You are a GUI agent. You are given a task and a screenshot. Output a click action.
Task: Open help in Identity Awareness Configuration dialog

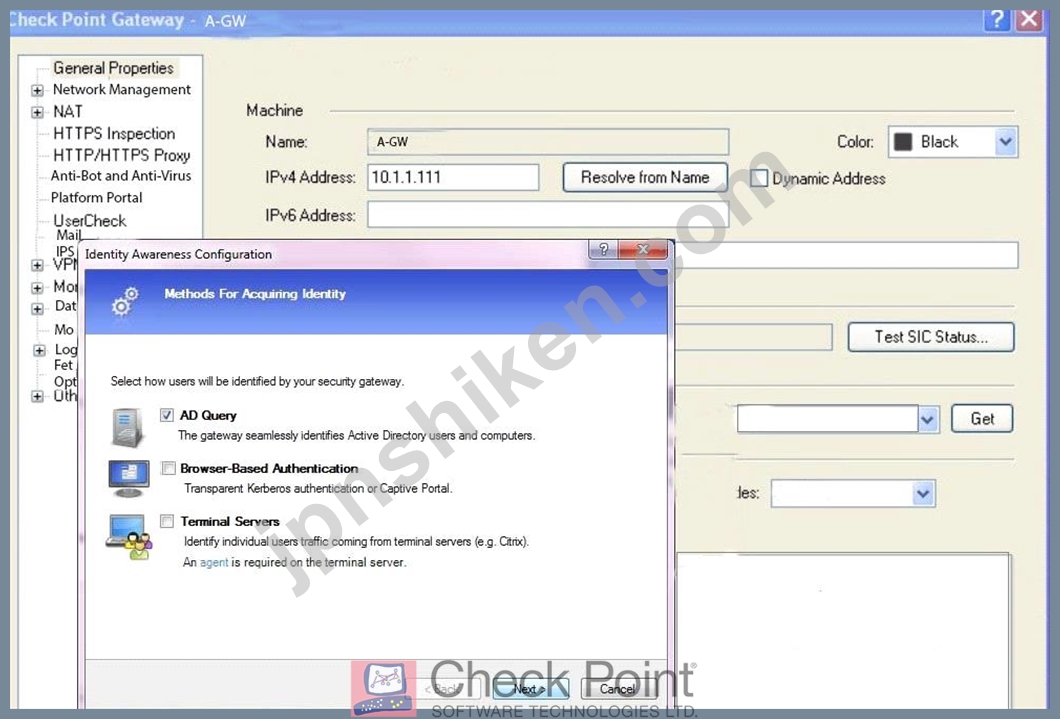coord(603,249)
